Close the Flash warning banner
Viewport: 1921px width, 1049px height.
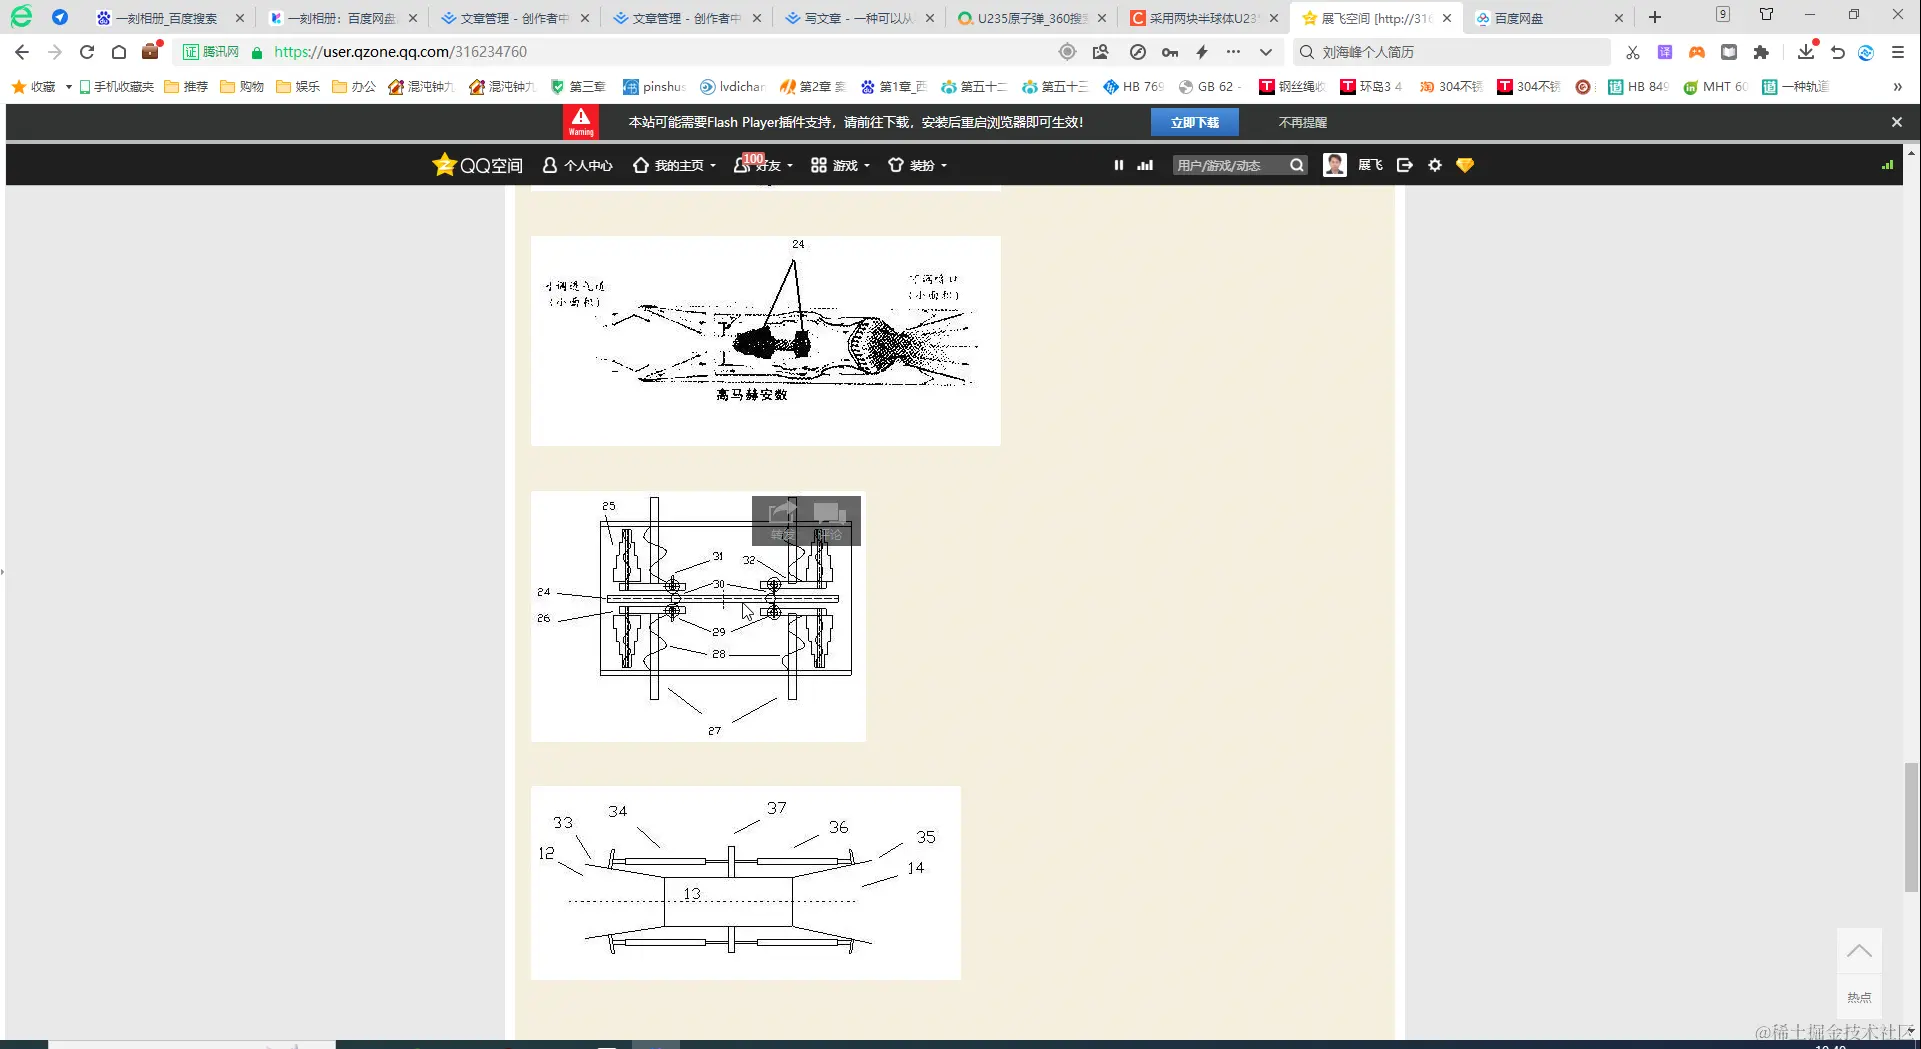pyautogui.click(x=1897, y=122)
